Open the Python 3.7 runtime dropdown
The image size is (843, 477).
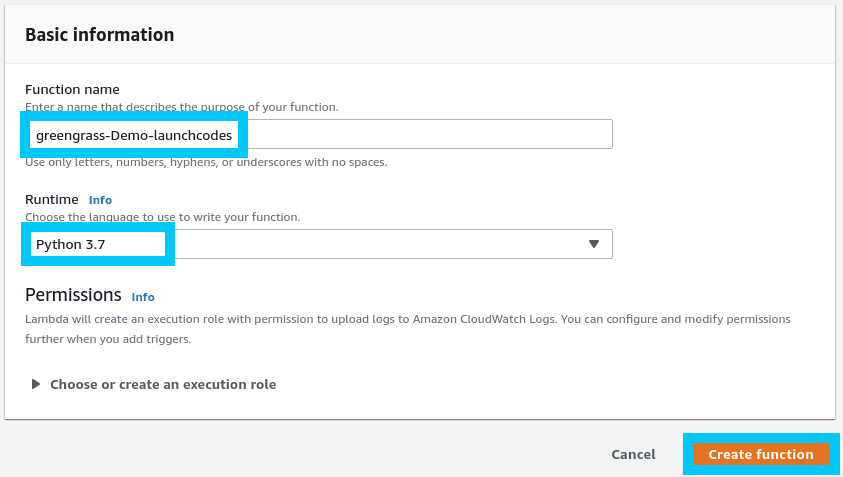[318, 244]
